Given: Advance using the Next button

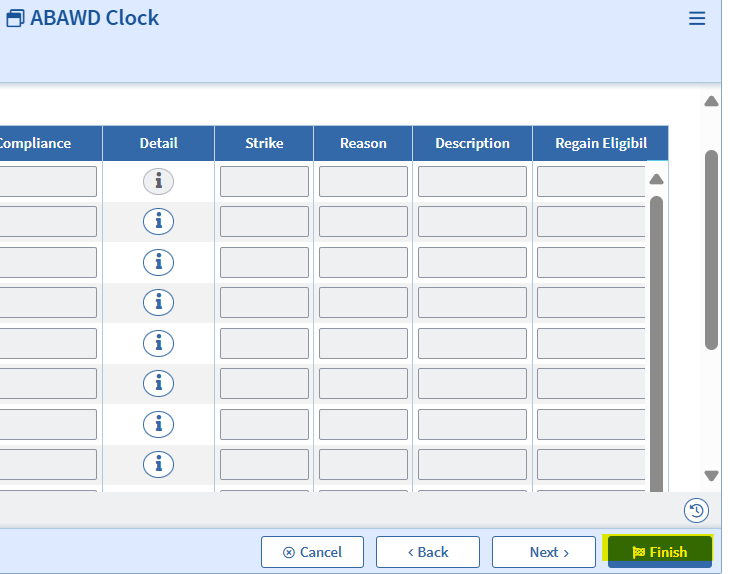Looking at the screenshot, I should pyautogui.click(x=544, y=552).
